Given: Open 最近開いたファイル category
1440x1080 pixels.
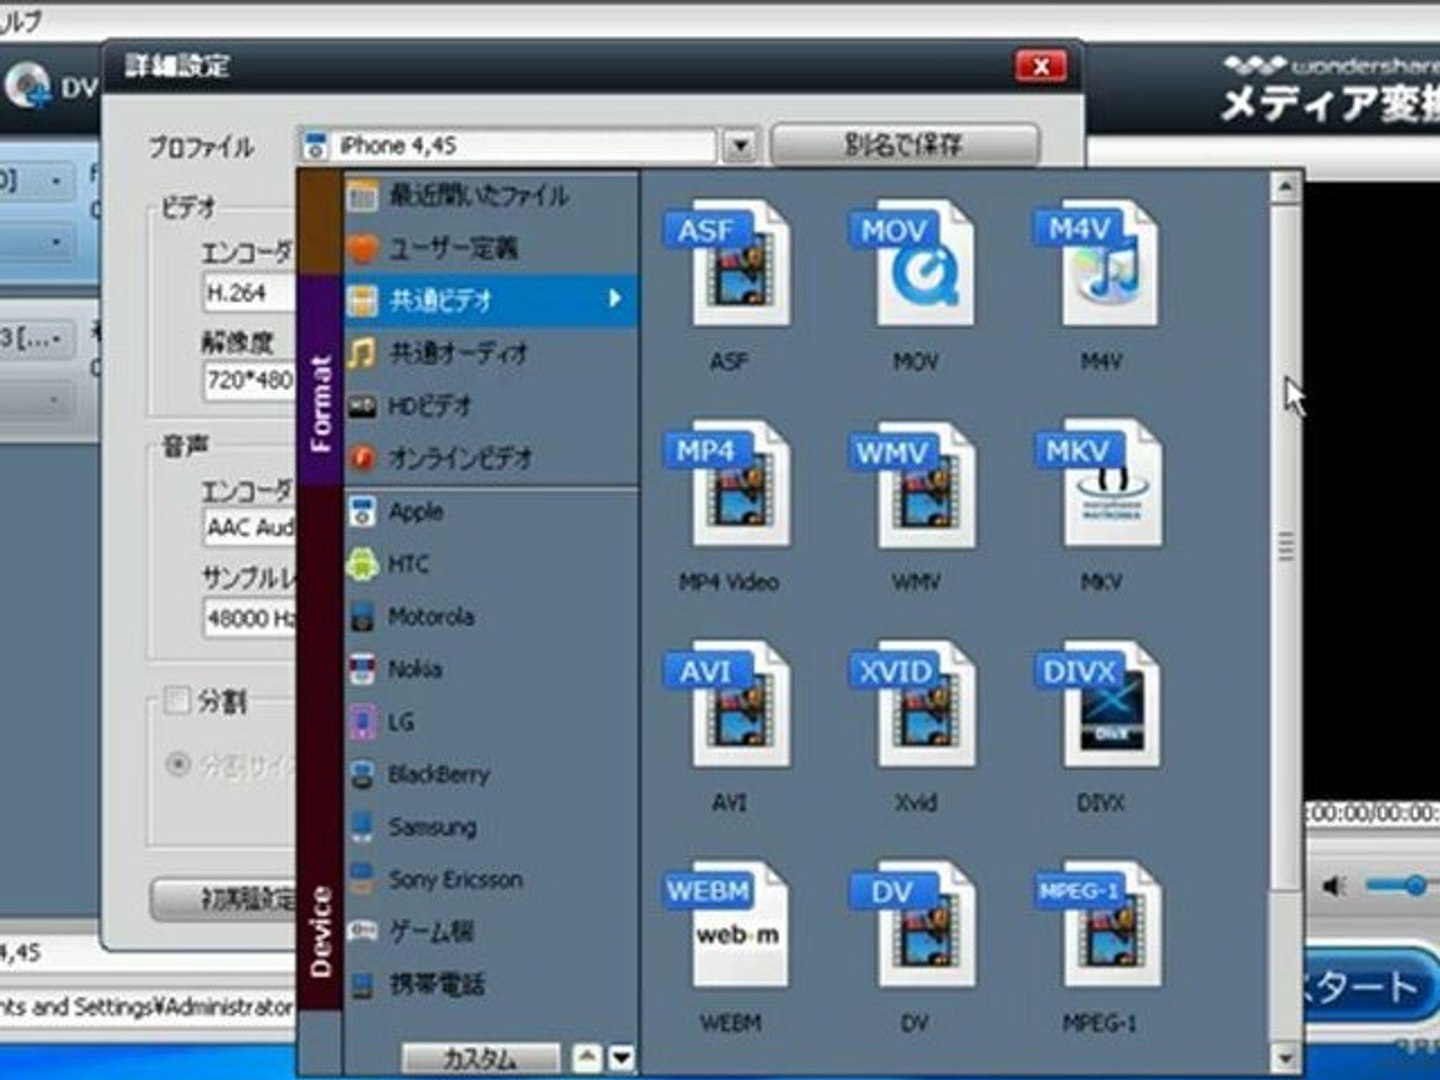Looking at the screenshot, I should tap(490, 196).
